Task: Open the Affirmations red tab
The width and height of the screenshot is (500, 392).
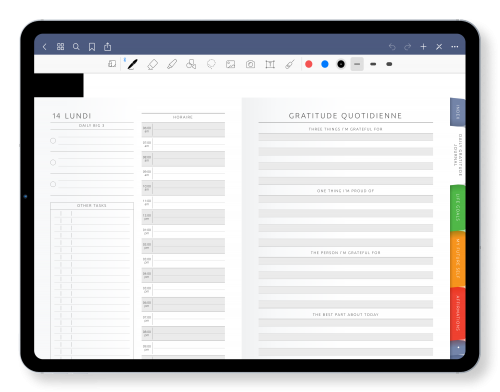Action: pyautogui.click(x=458, y=313)
